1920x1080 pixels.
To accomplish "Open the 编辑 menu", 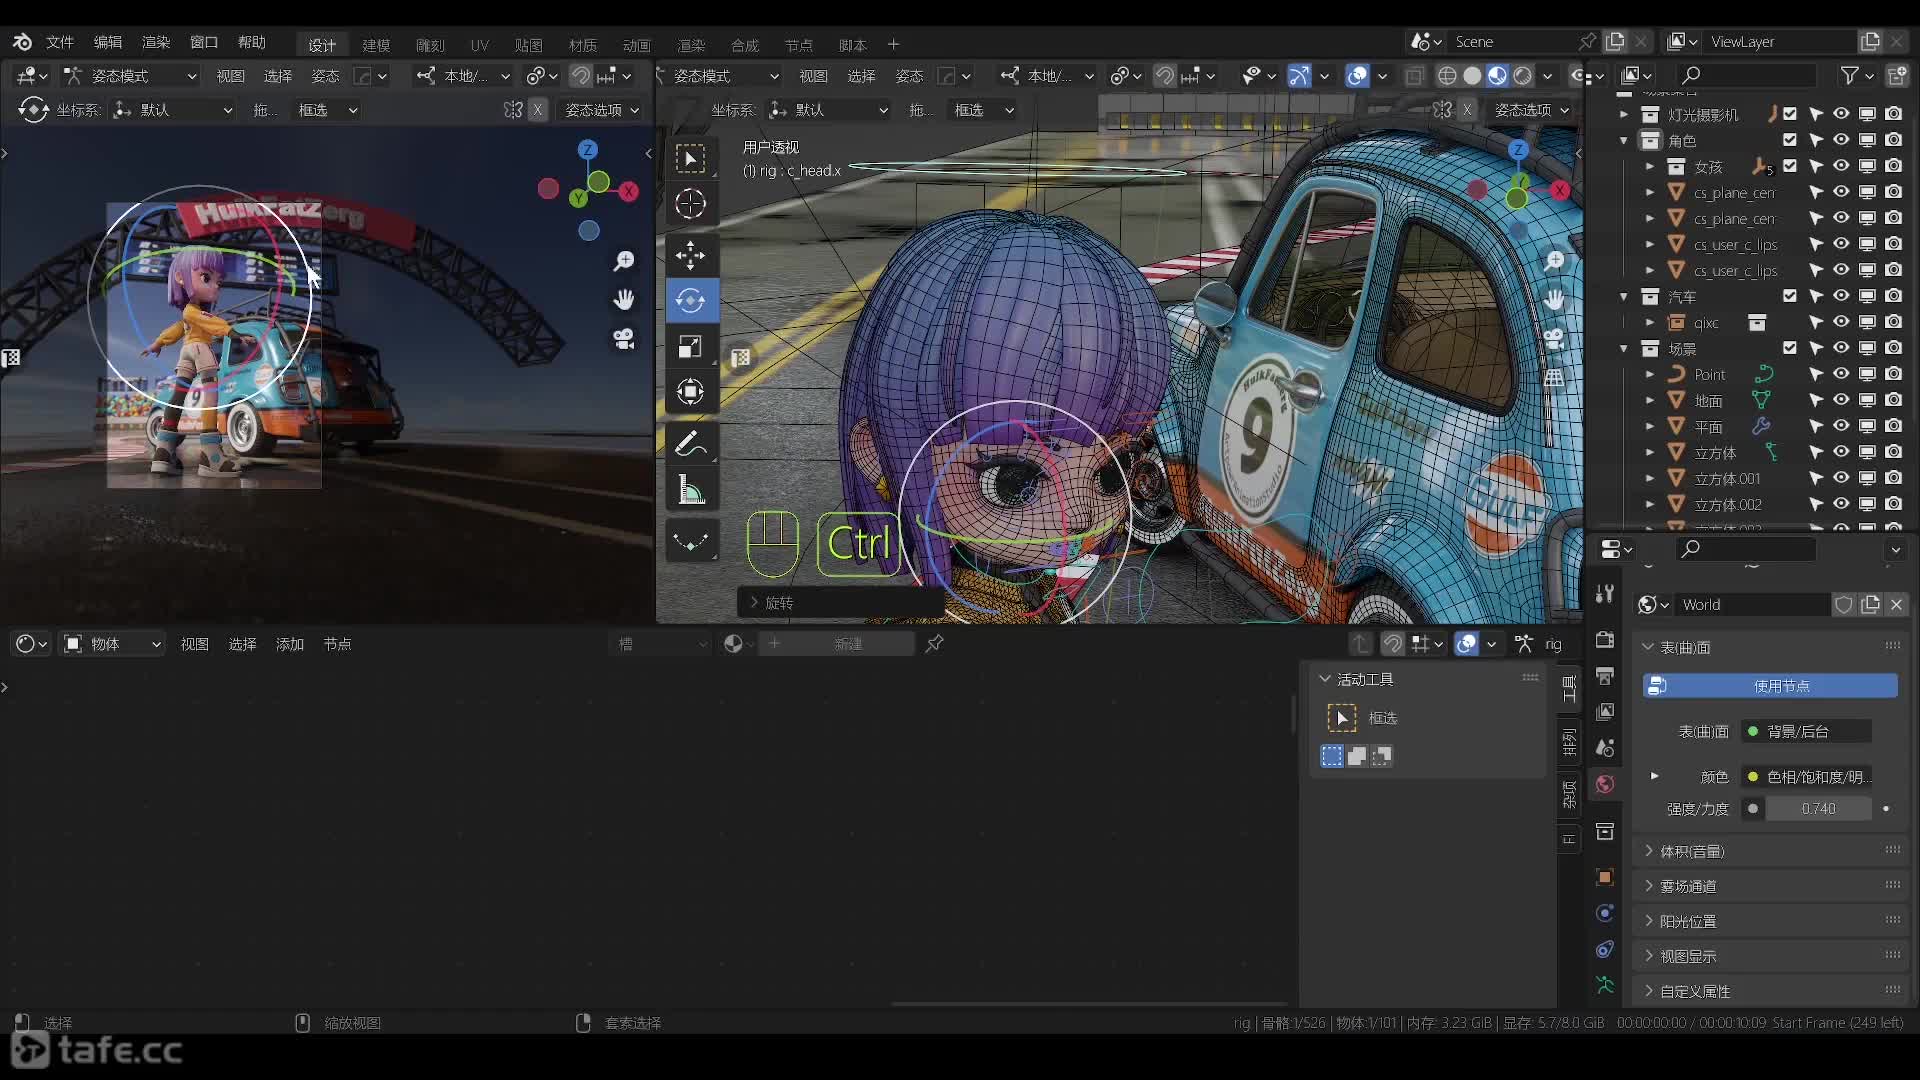I will pos(108,42).
